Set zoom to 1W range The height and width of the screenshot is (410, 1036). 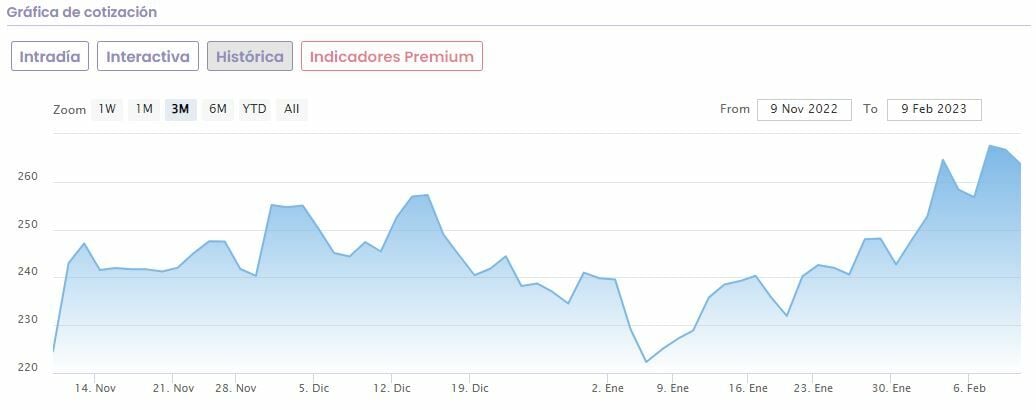107,109
